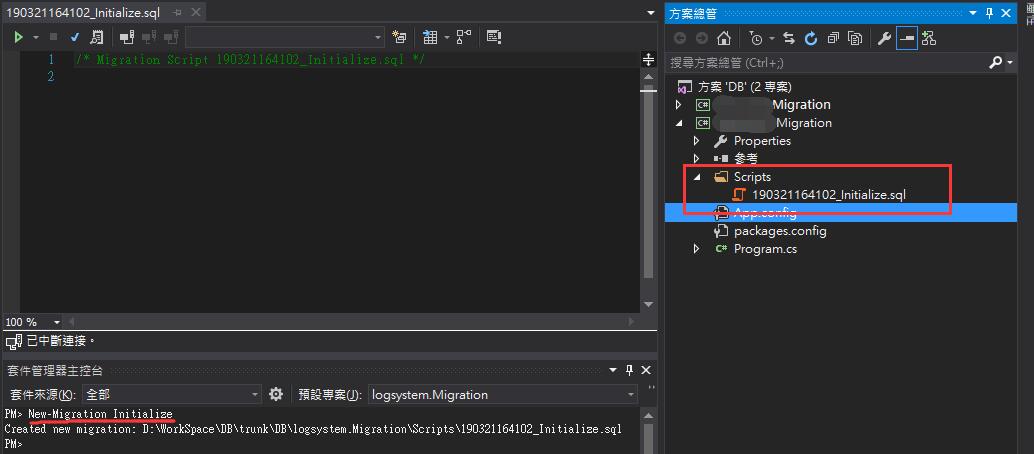Click the editor vertical scrollbar thumb
This screenshot has height=454, width=1034.
[x=649, y=183]
